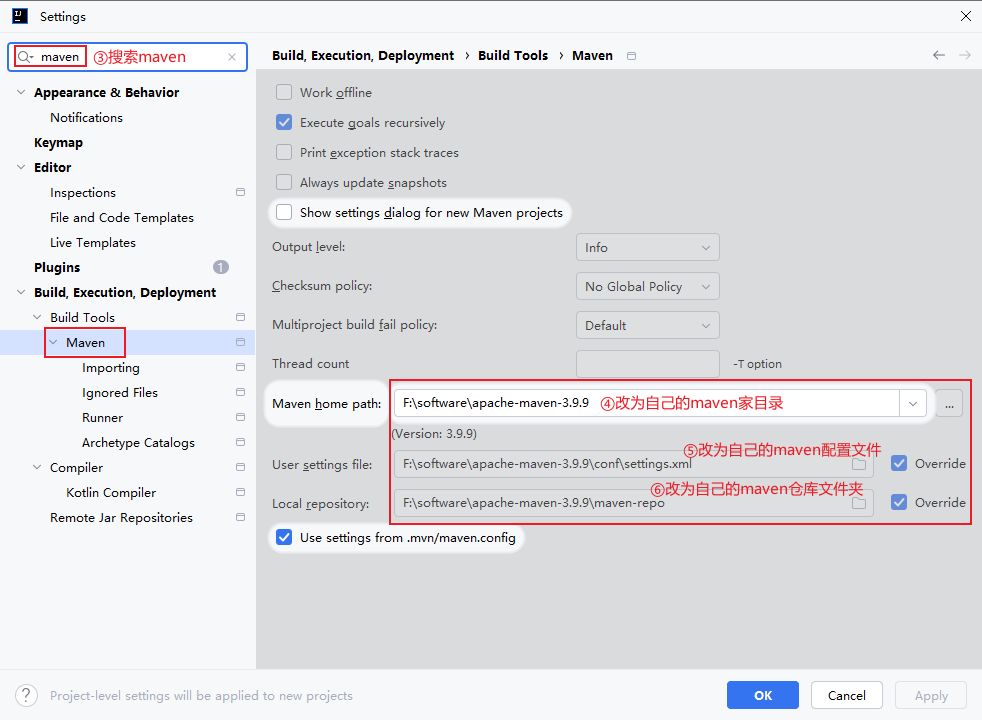Open help with the question mark icon
The height and width of the screenshot is (720, 982).
(26, 696)
